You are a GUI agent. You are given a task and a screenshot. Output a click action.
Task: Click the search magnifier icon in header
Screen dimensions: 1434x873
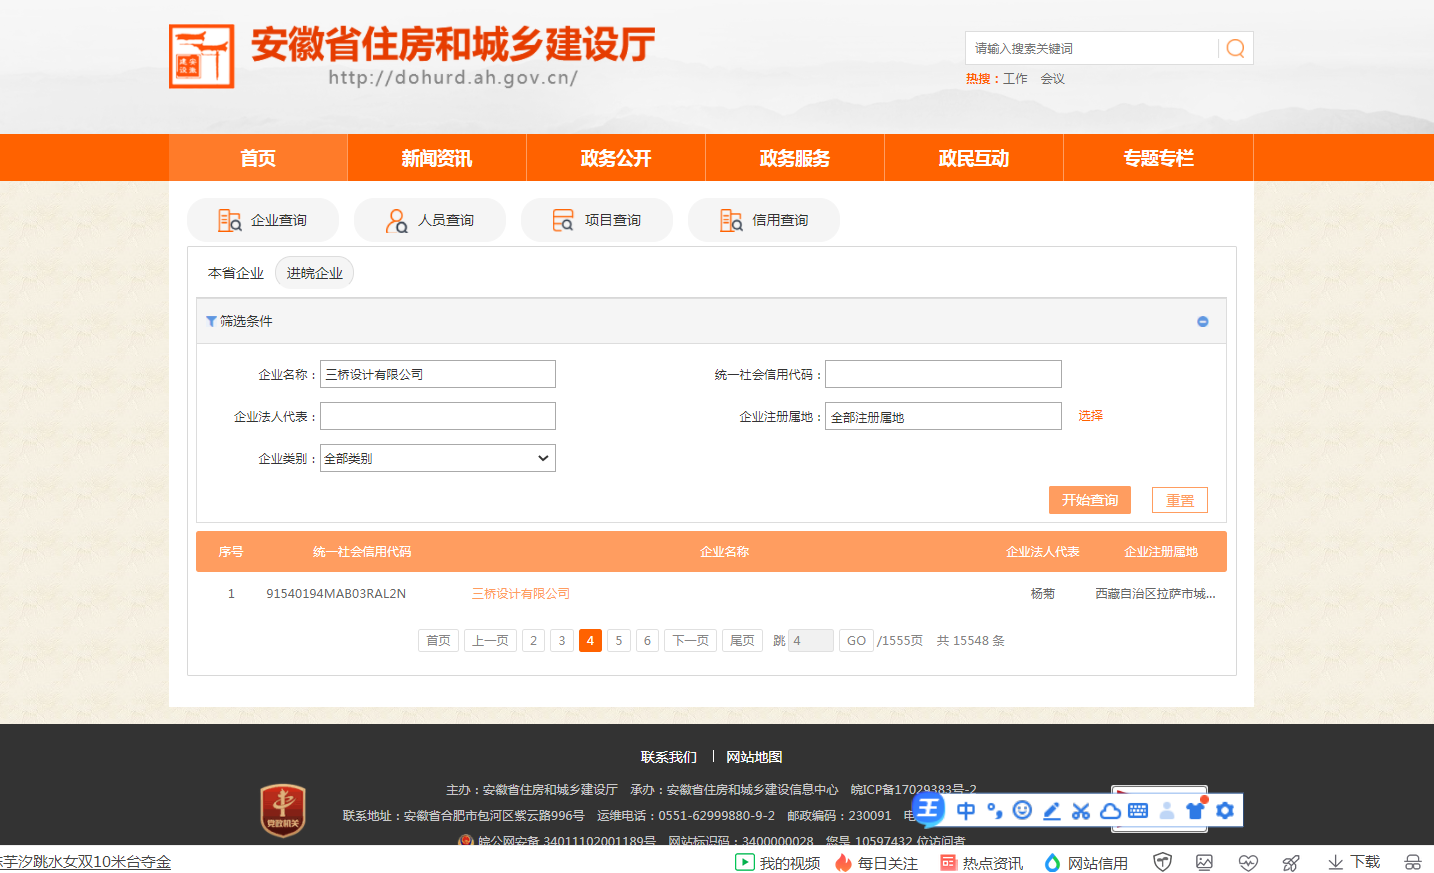point(1235,48)
